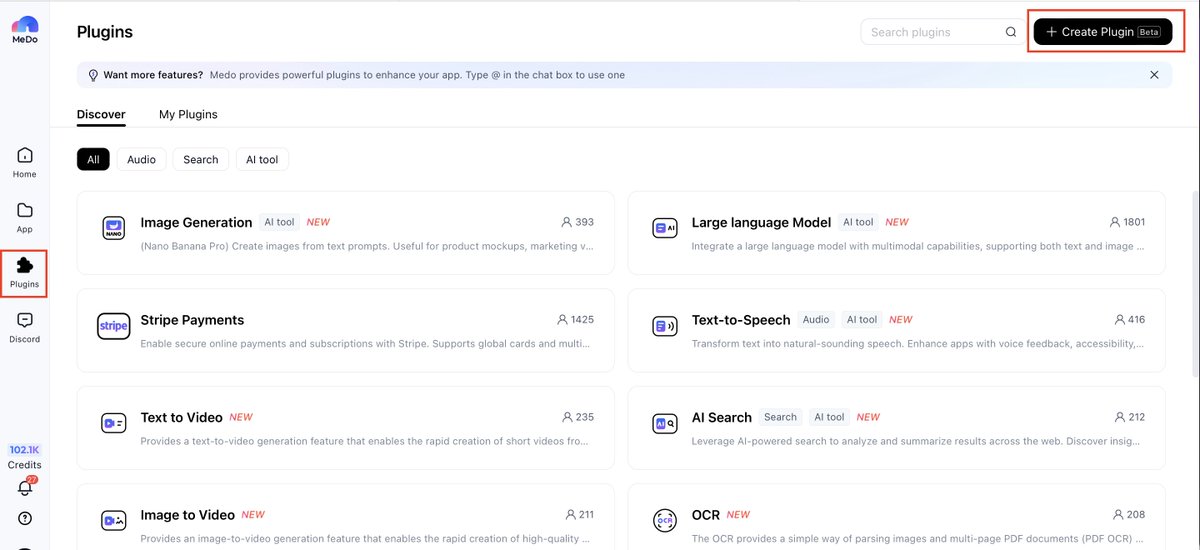Open the Image to Video plugin title
Screen dimensions: 1200x550
pos(188,515)
